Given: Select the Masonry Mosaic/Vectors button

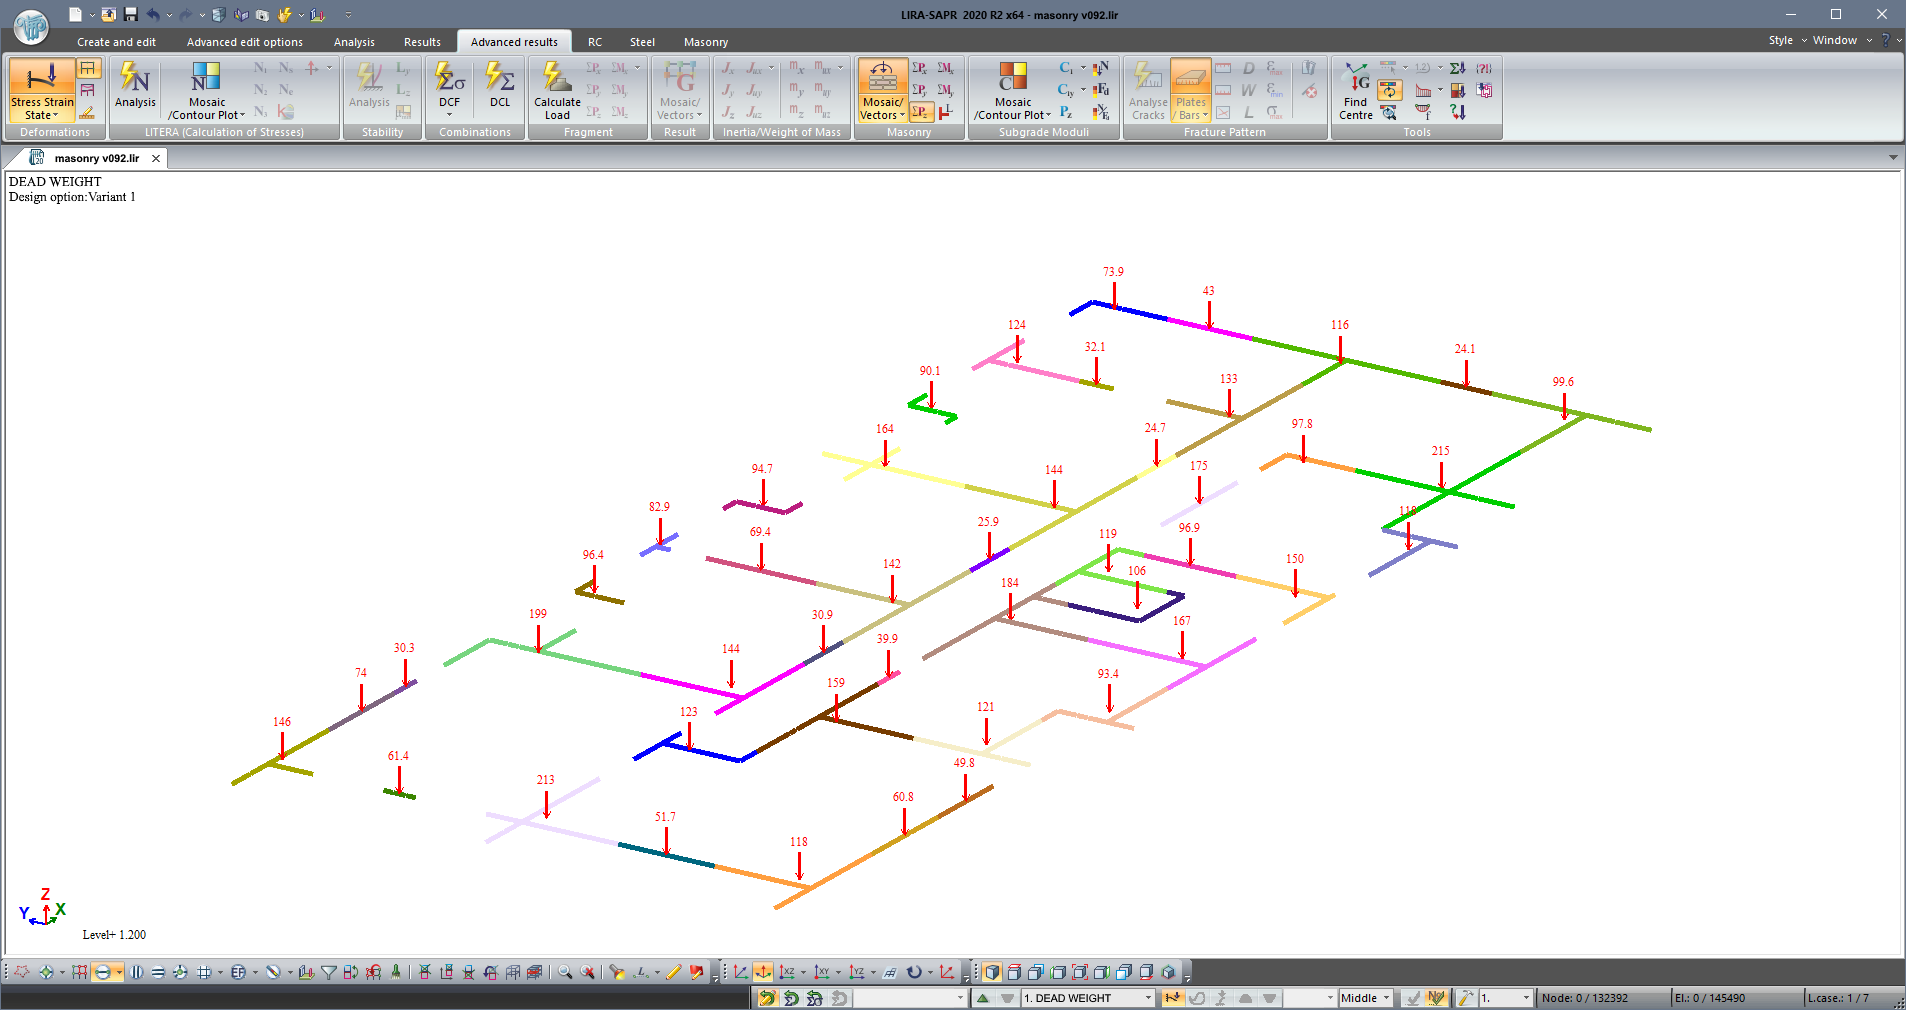Looking at the screenshot, I should pos(881,90).
